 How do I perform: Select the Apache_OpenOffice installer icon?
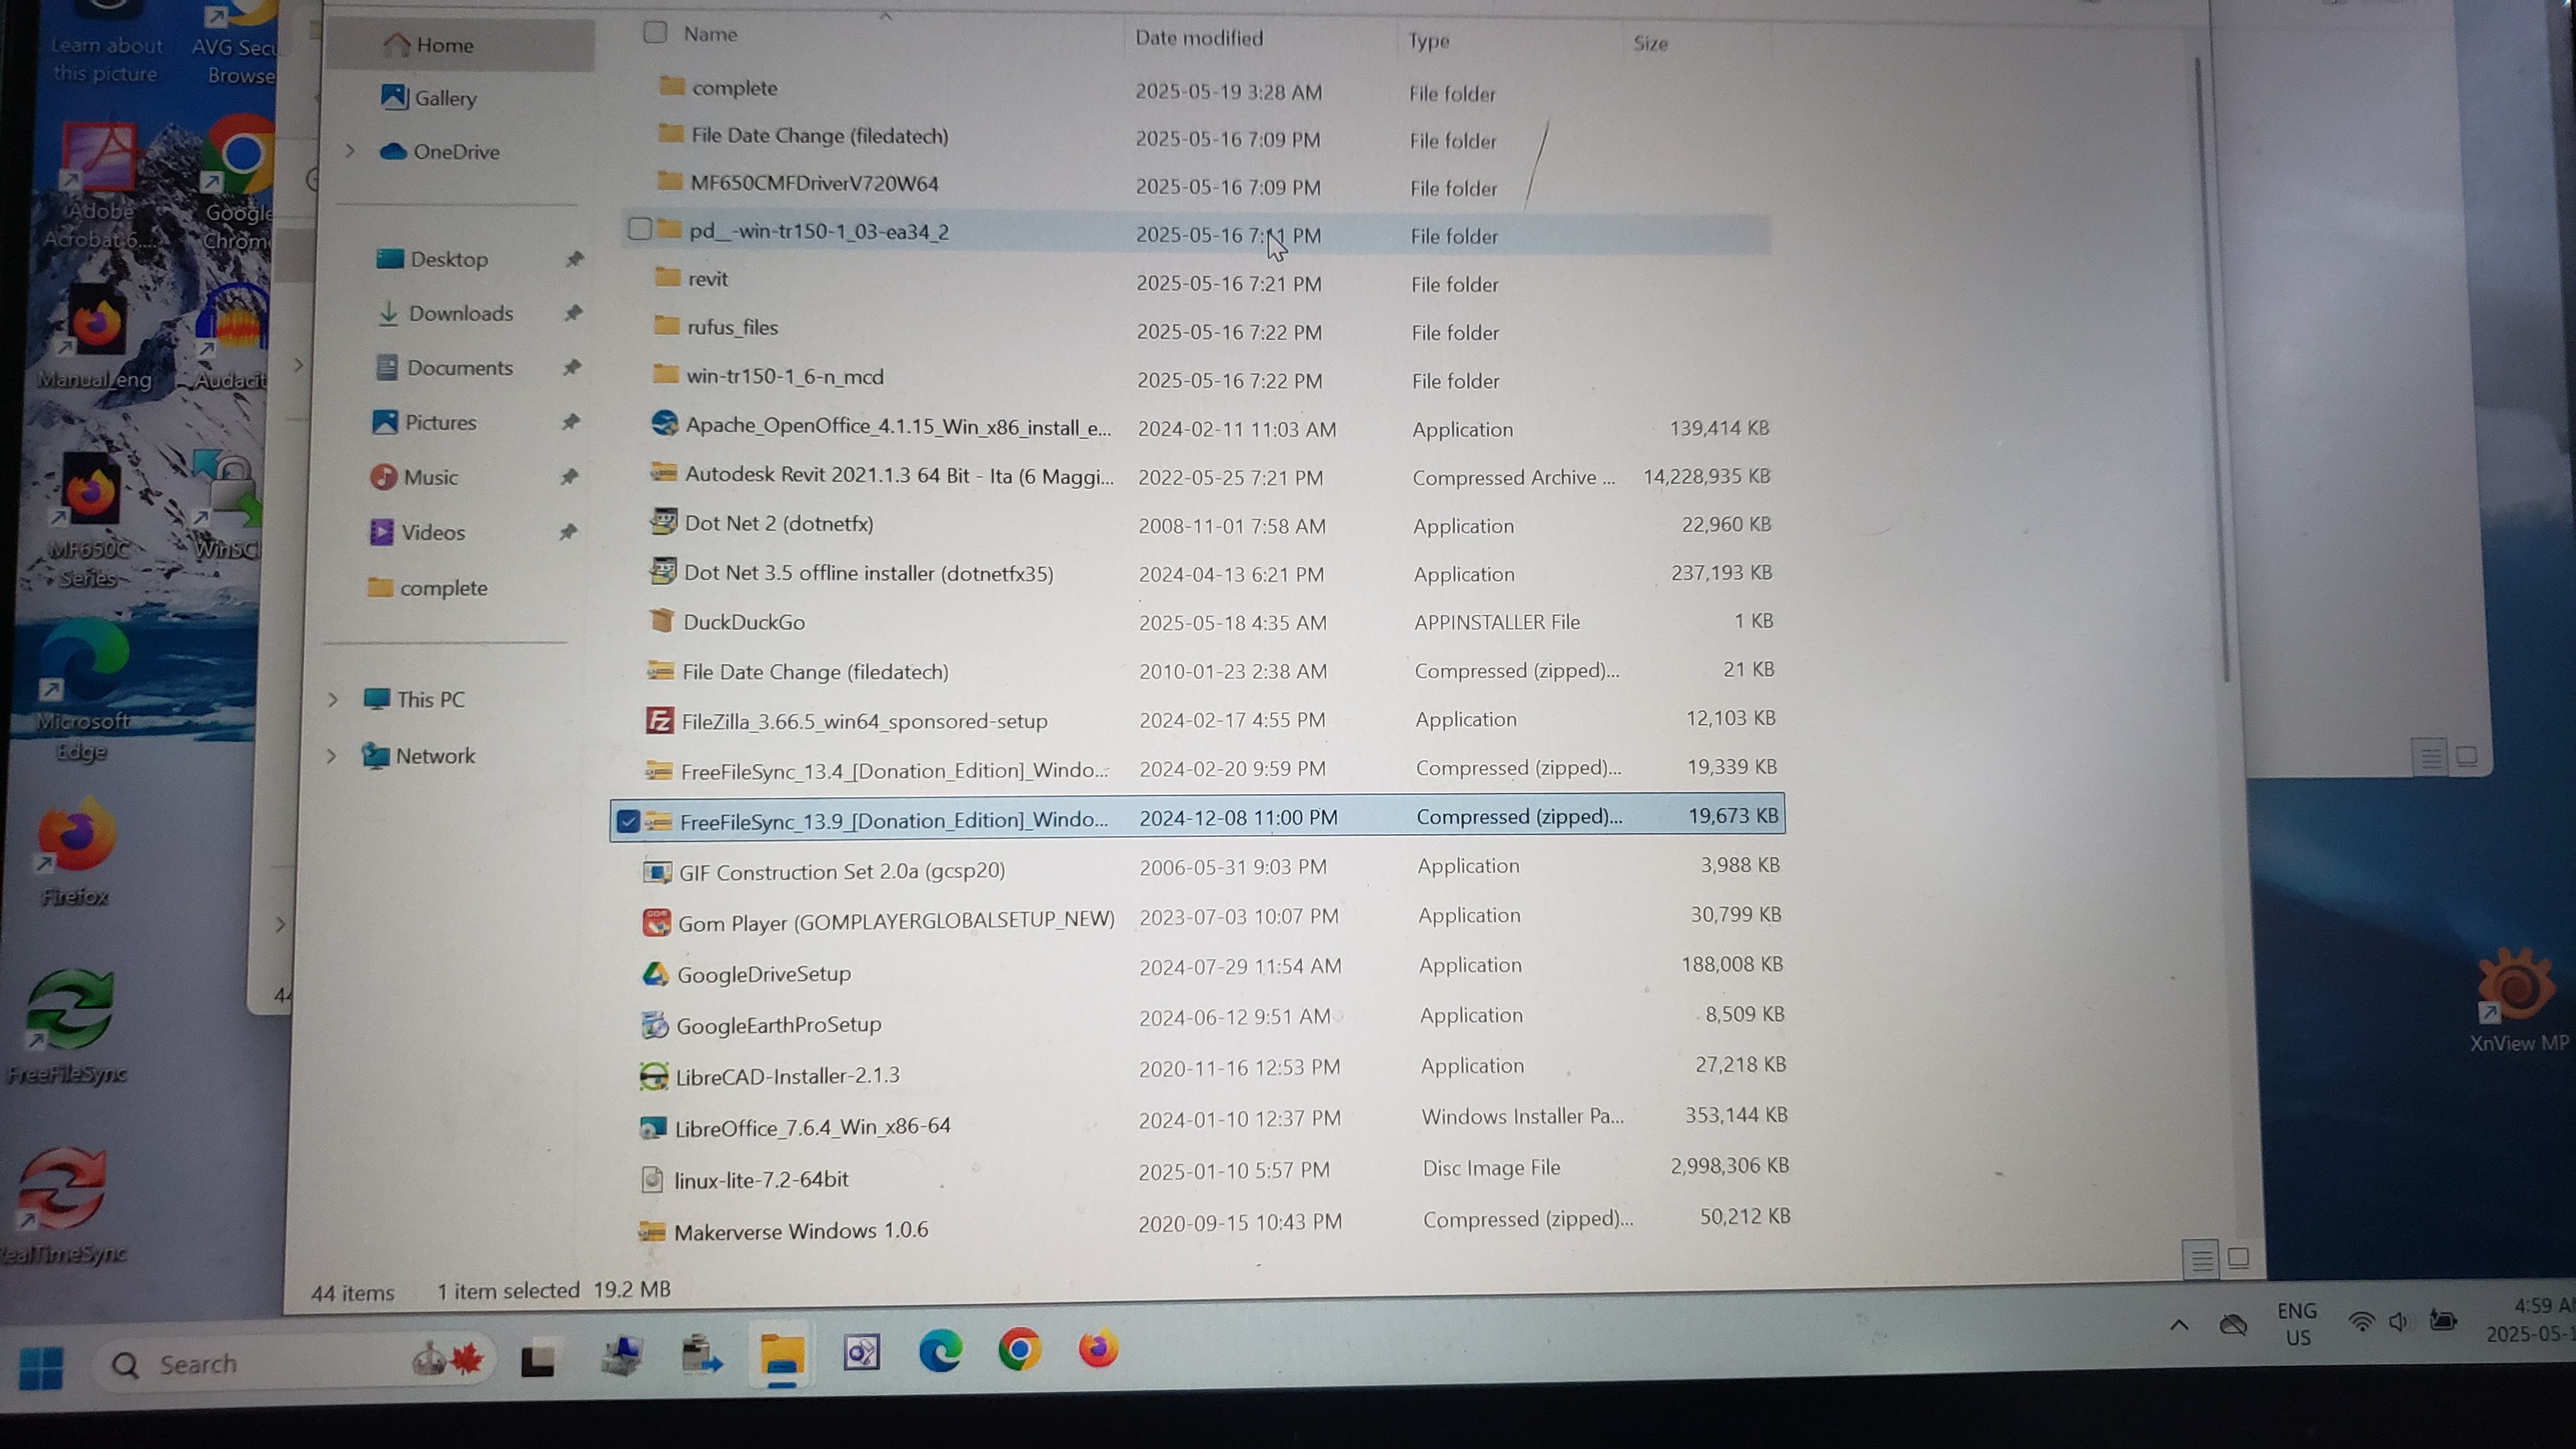click(x=664, y=424)
